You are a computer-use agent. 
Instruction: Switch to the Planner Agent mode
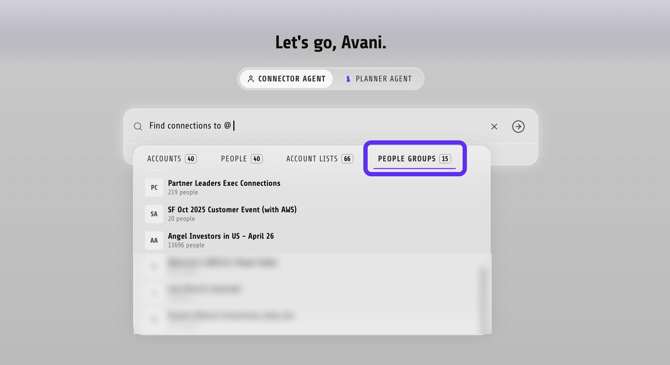tap(378, 79)
